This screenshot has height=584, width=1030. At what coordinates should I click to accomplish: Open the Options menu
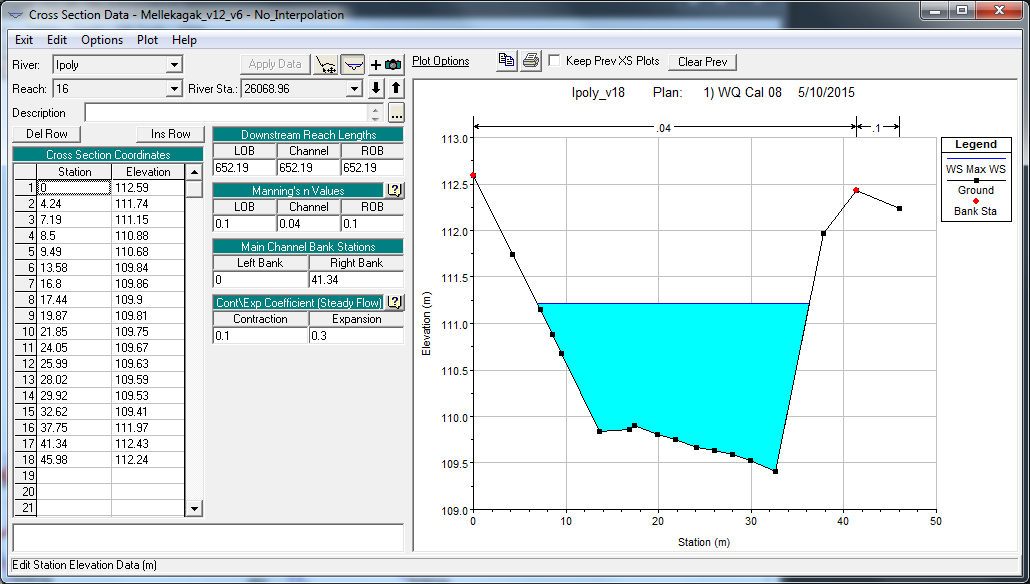point(102,40)
